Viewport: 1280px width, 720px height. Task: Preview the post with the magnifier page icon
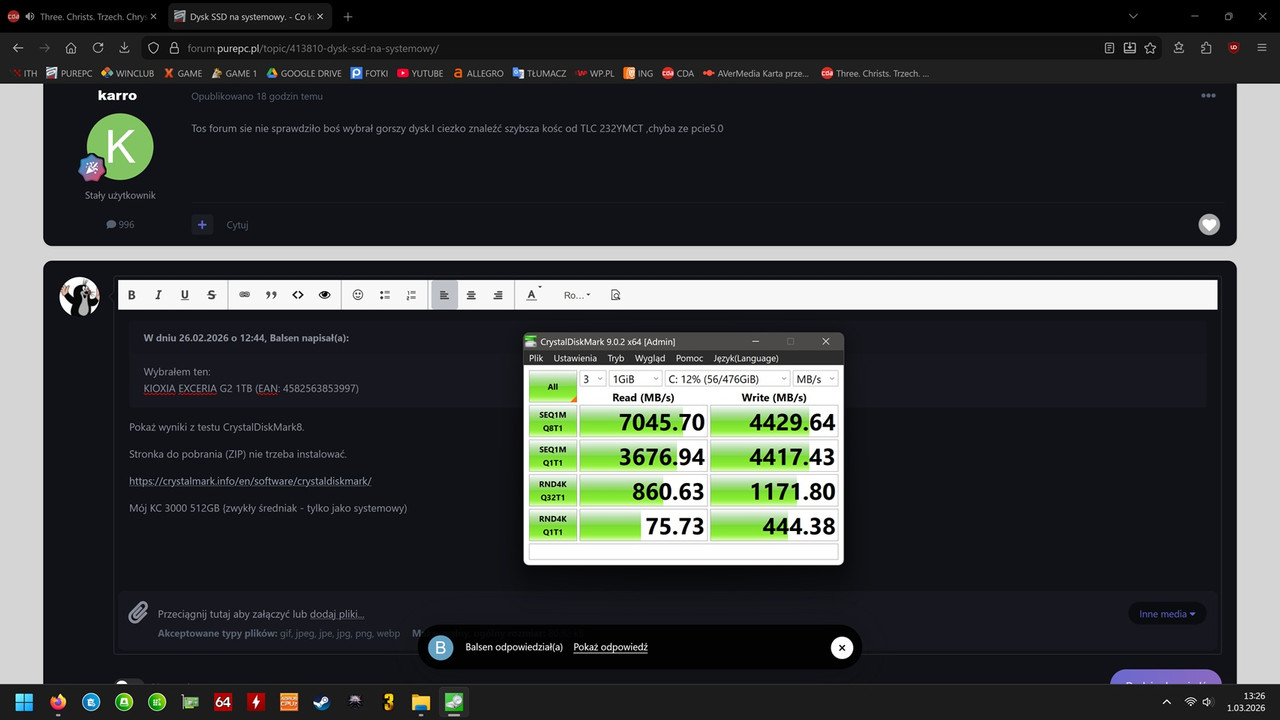pyautogui.click(x=615, y=295)
